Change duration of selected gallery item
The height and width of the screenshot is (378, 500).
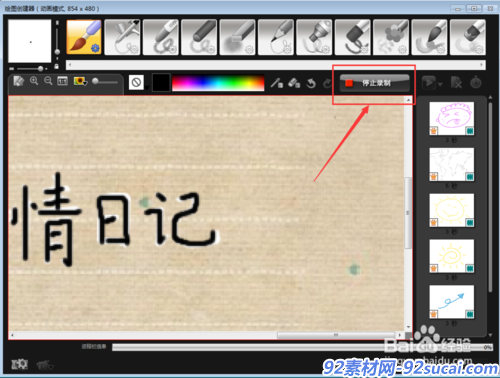476,82
